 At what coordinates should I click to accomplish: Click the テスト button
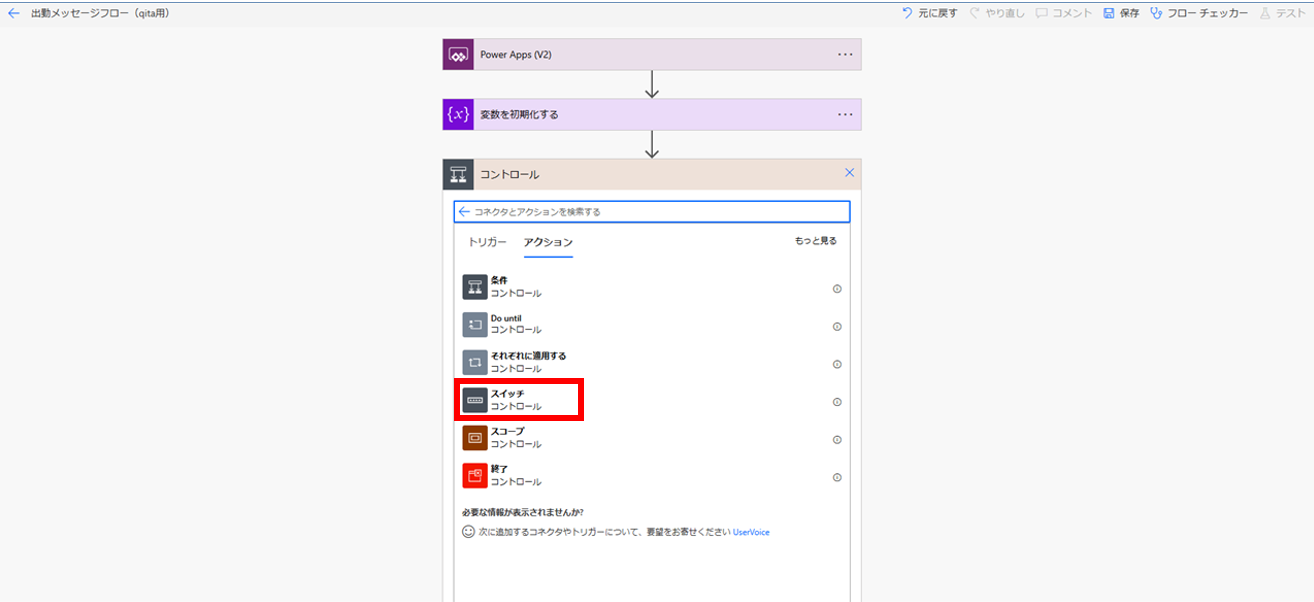[x=1282, y=13]
